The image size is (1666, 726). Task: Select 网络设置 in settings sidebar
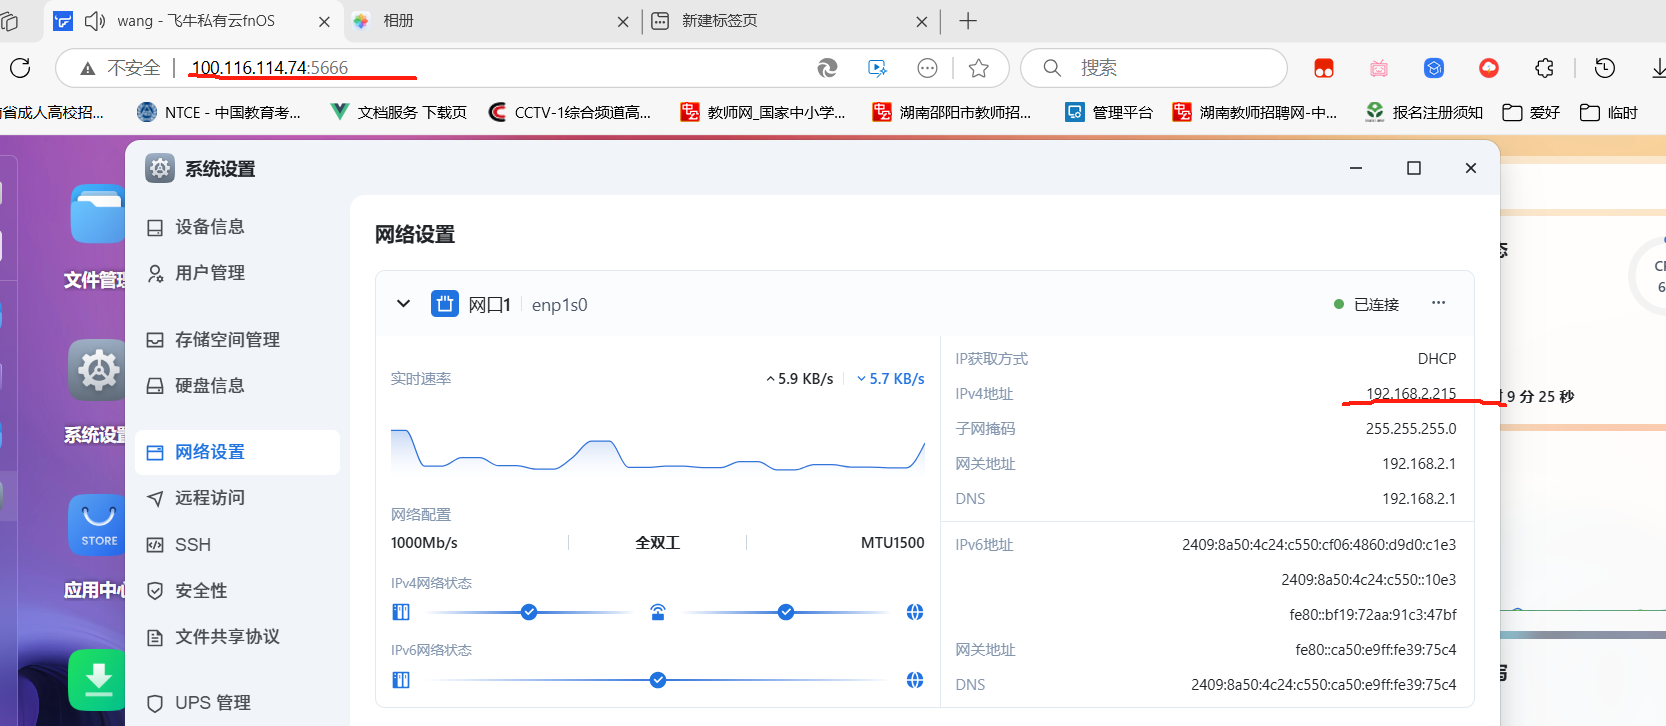coord(237,452)
